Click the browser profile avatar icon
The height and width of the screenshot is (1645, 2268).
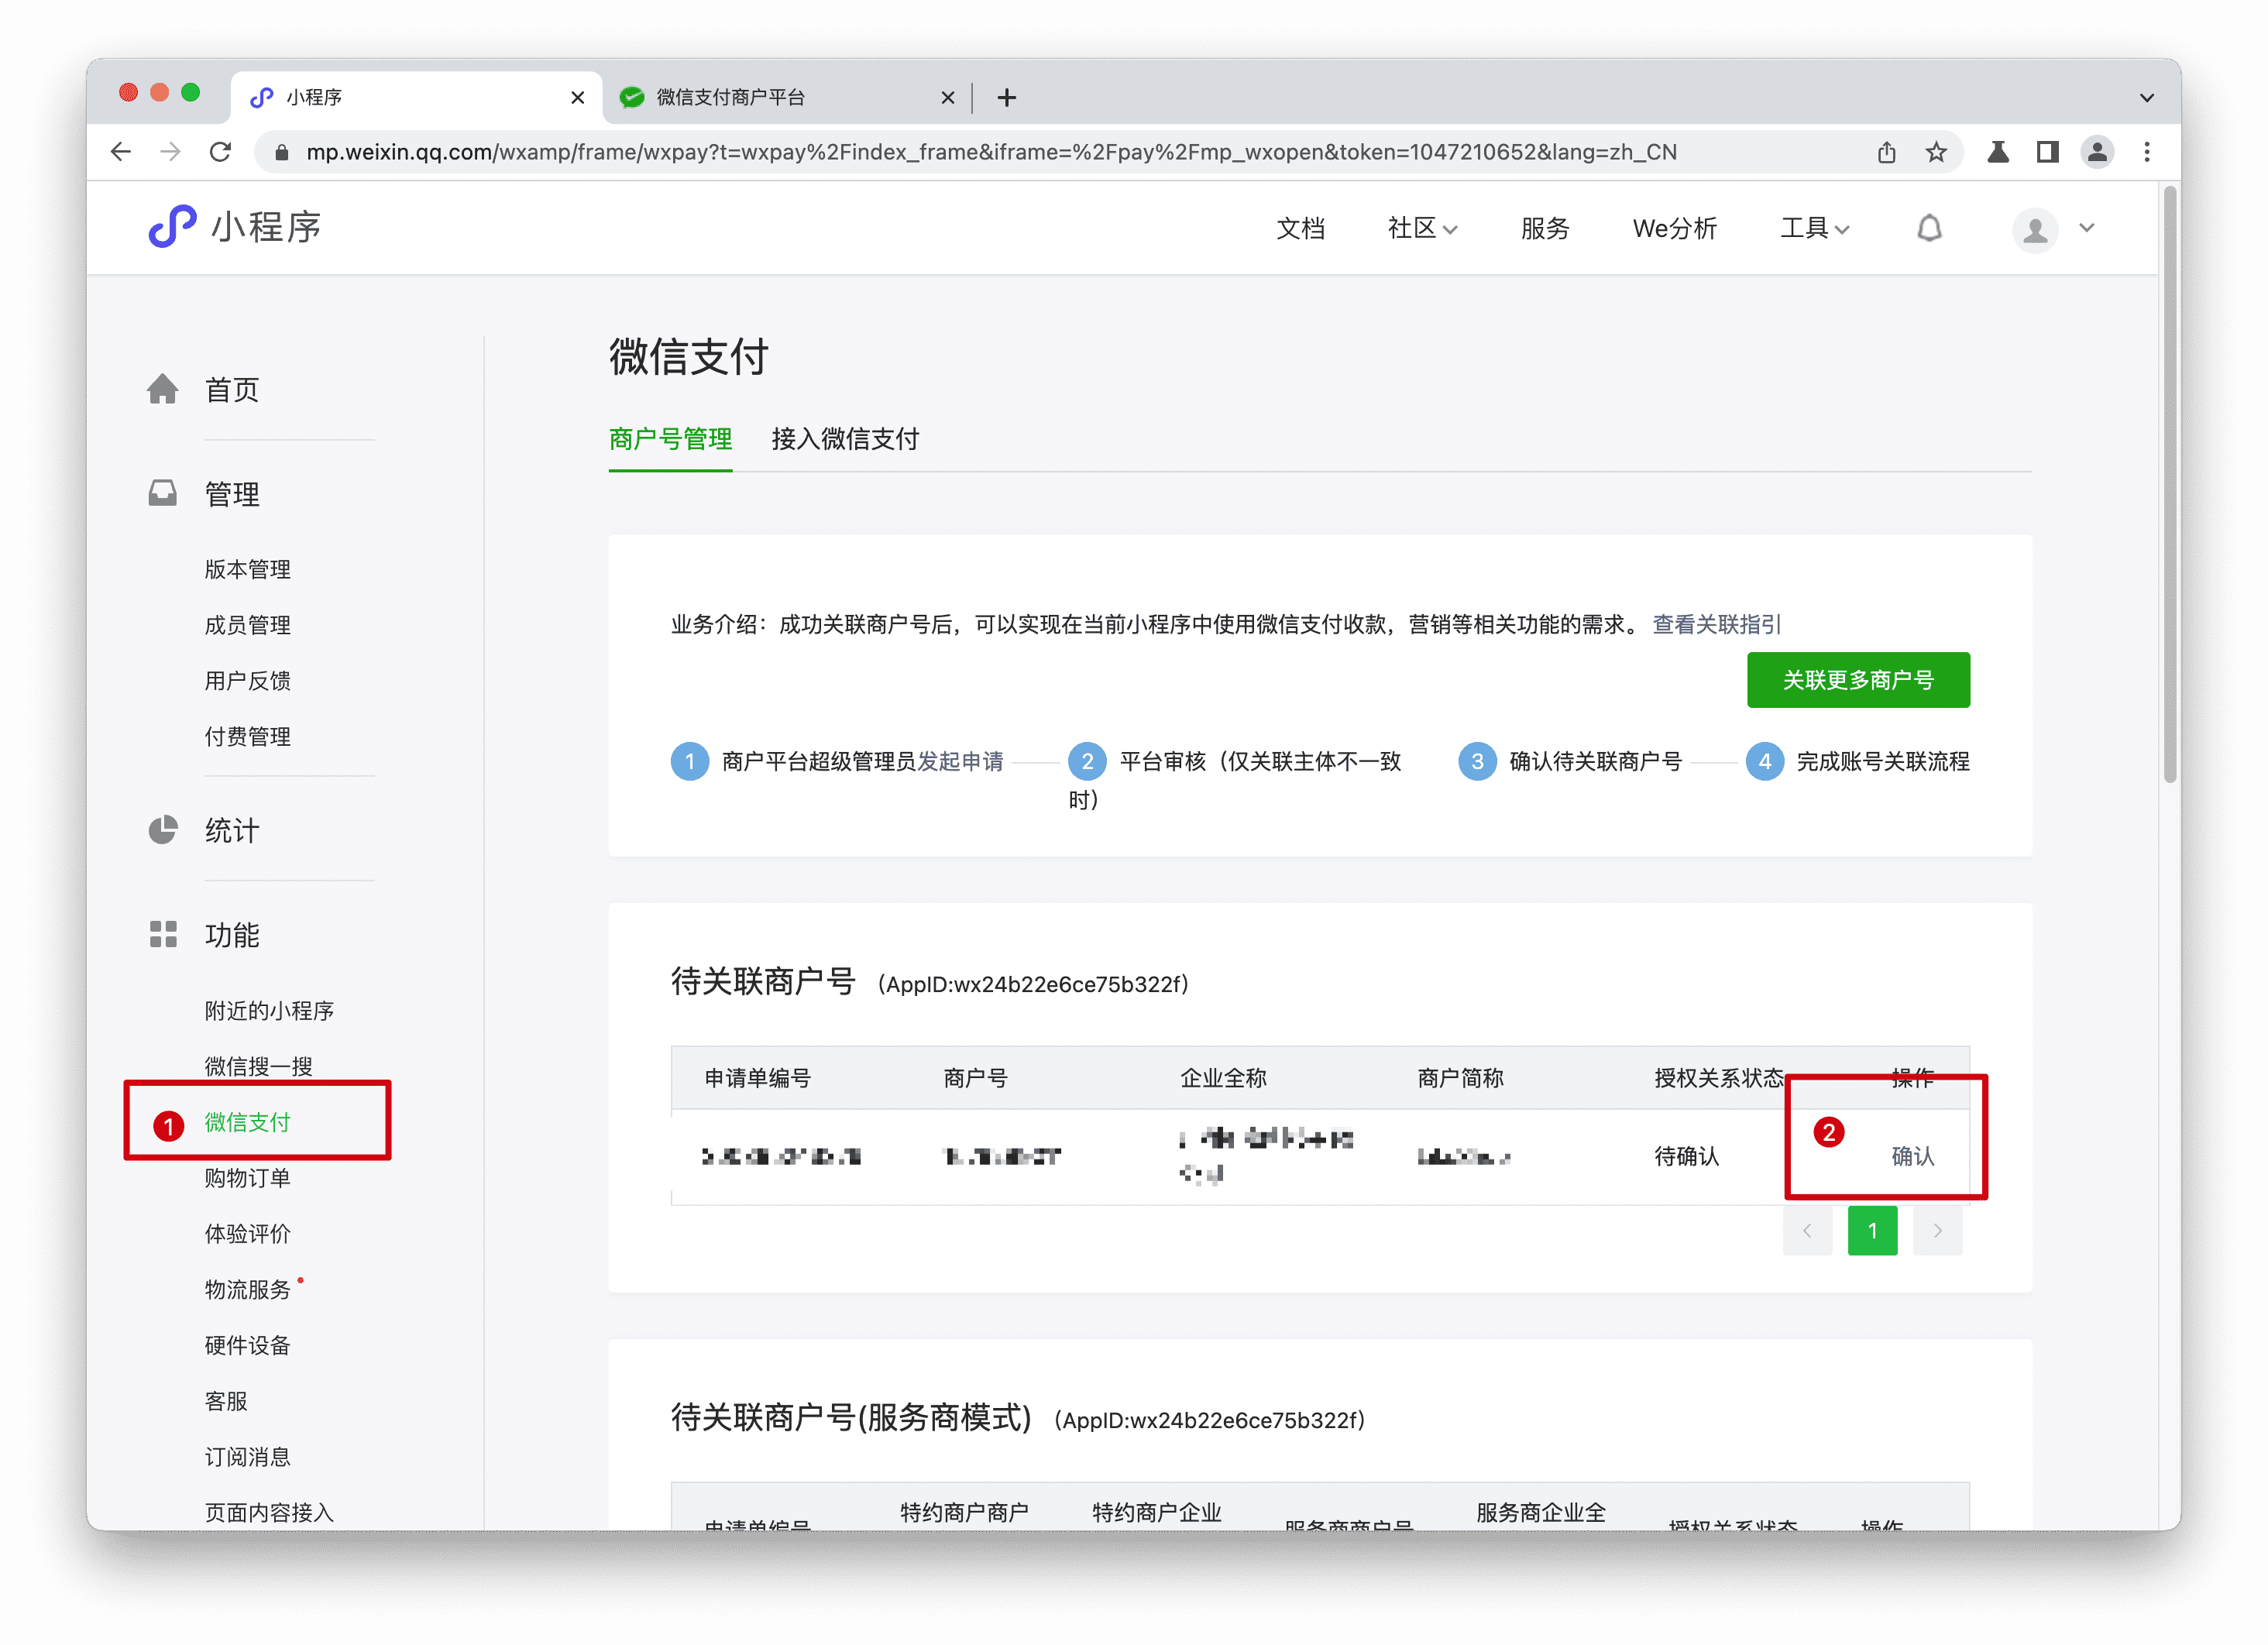[x=2097, y=152]
